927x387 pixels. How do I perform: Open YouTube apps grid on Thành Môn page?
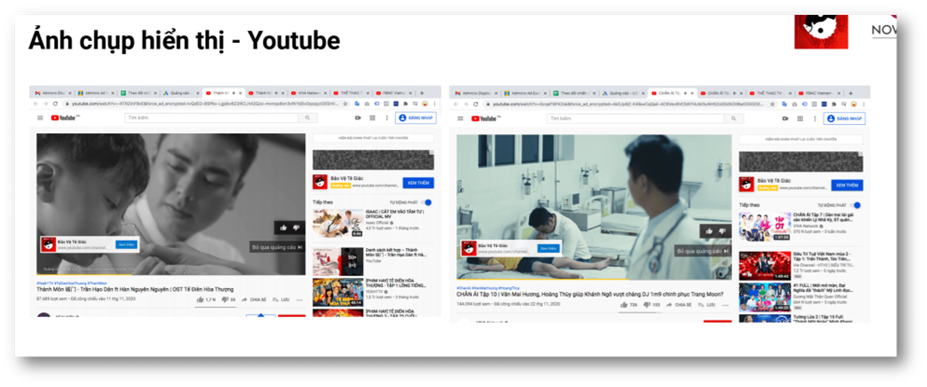click(372, 118)
